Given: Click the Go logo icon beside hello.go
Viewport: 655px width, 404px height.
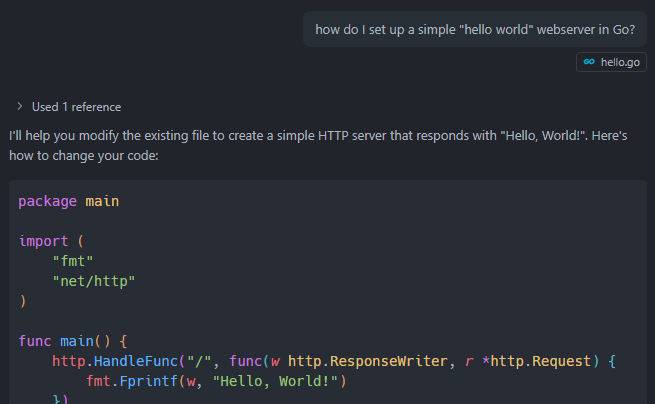Looking at the screenshot, I should pos(589,62).
